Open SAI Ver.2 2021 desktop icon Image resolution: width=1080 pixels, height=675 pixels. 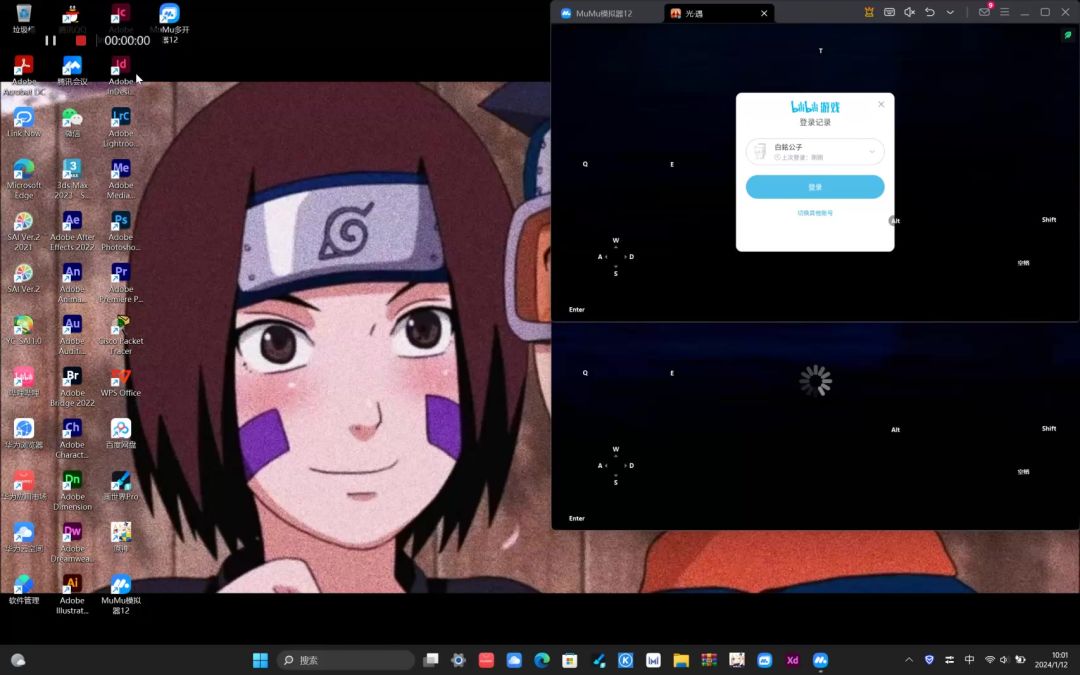pos(23,231)
